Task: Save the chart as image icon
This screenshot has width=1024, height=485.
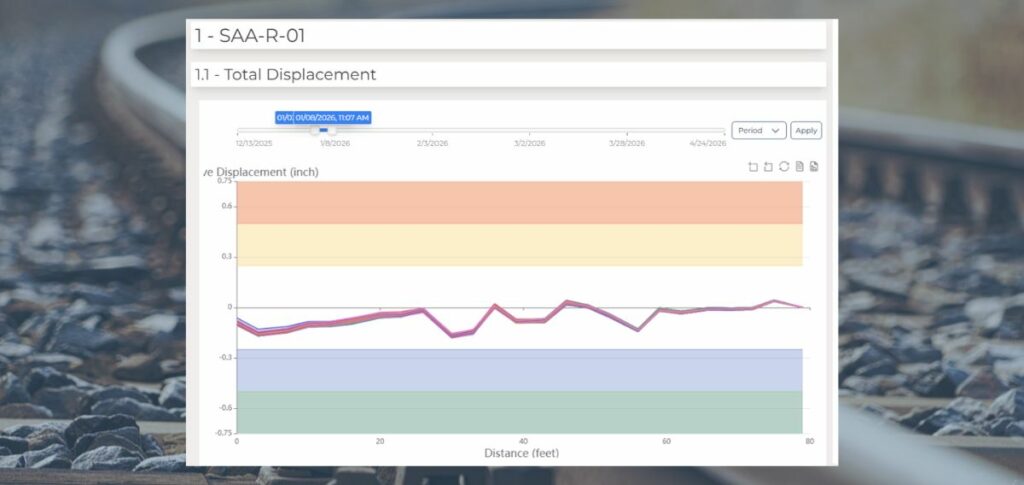Action: coord(814,167)
